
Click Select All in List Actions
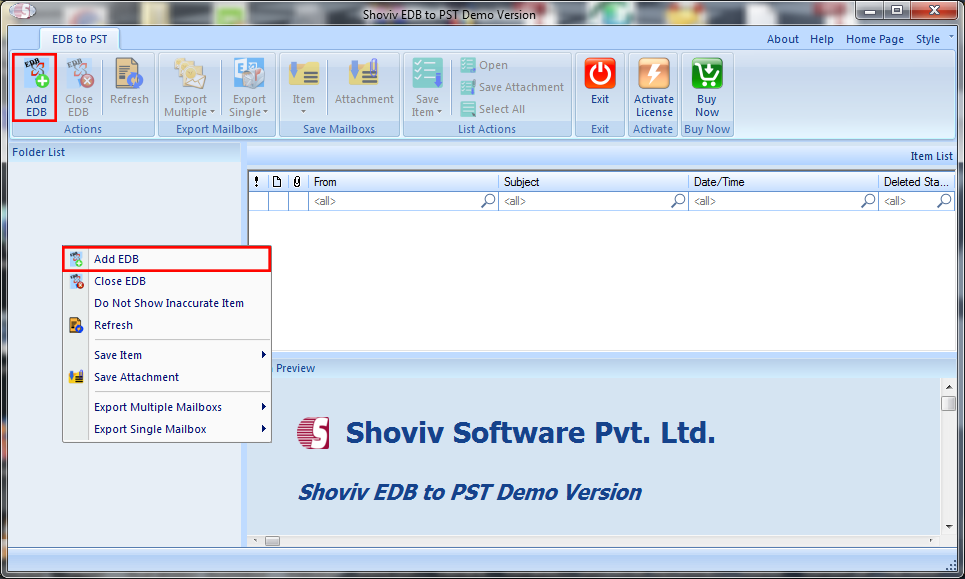click(493, 109)
